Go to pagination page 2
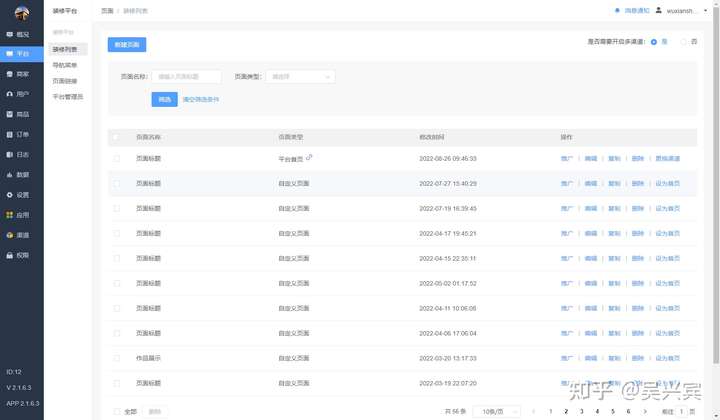 pyautogui.click(x=566, y=411)
